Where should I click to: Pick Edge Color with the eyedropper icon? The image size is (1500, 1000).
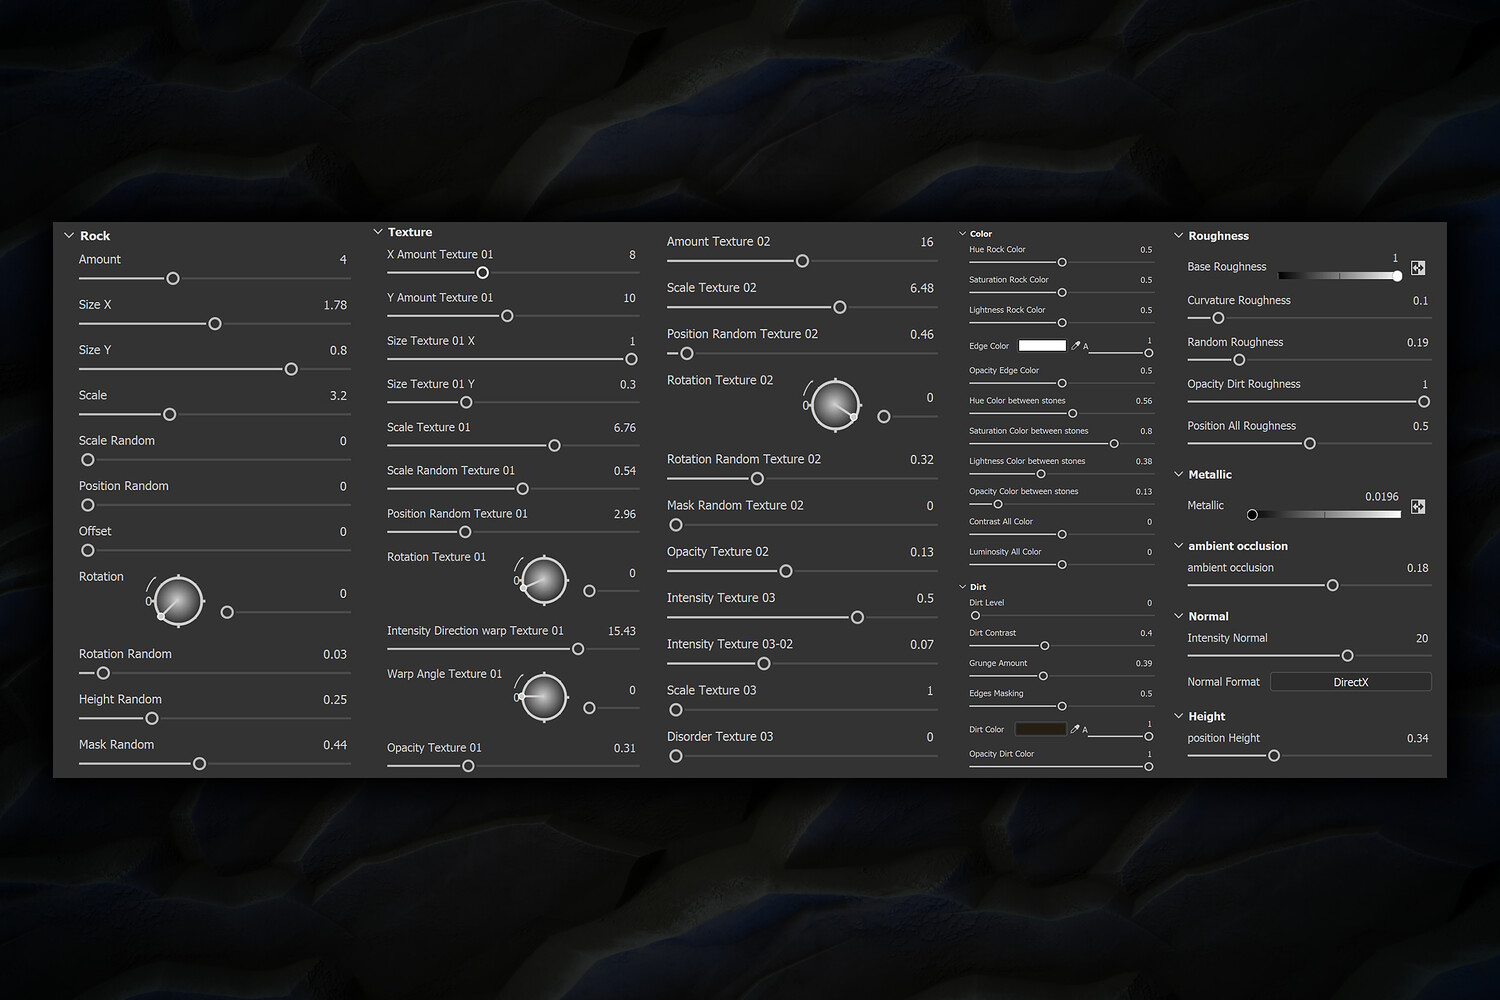[1076, 346]
